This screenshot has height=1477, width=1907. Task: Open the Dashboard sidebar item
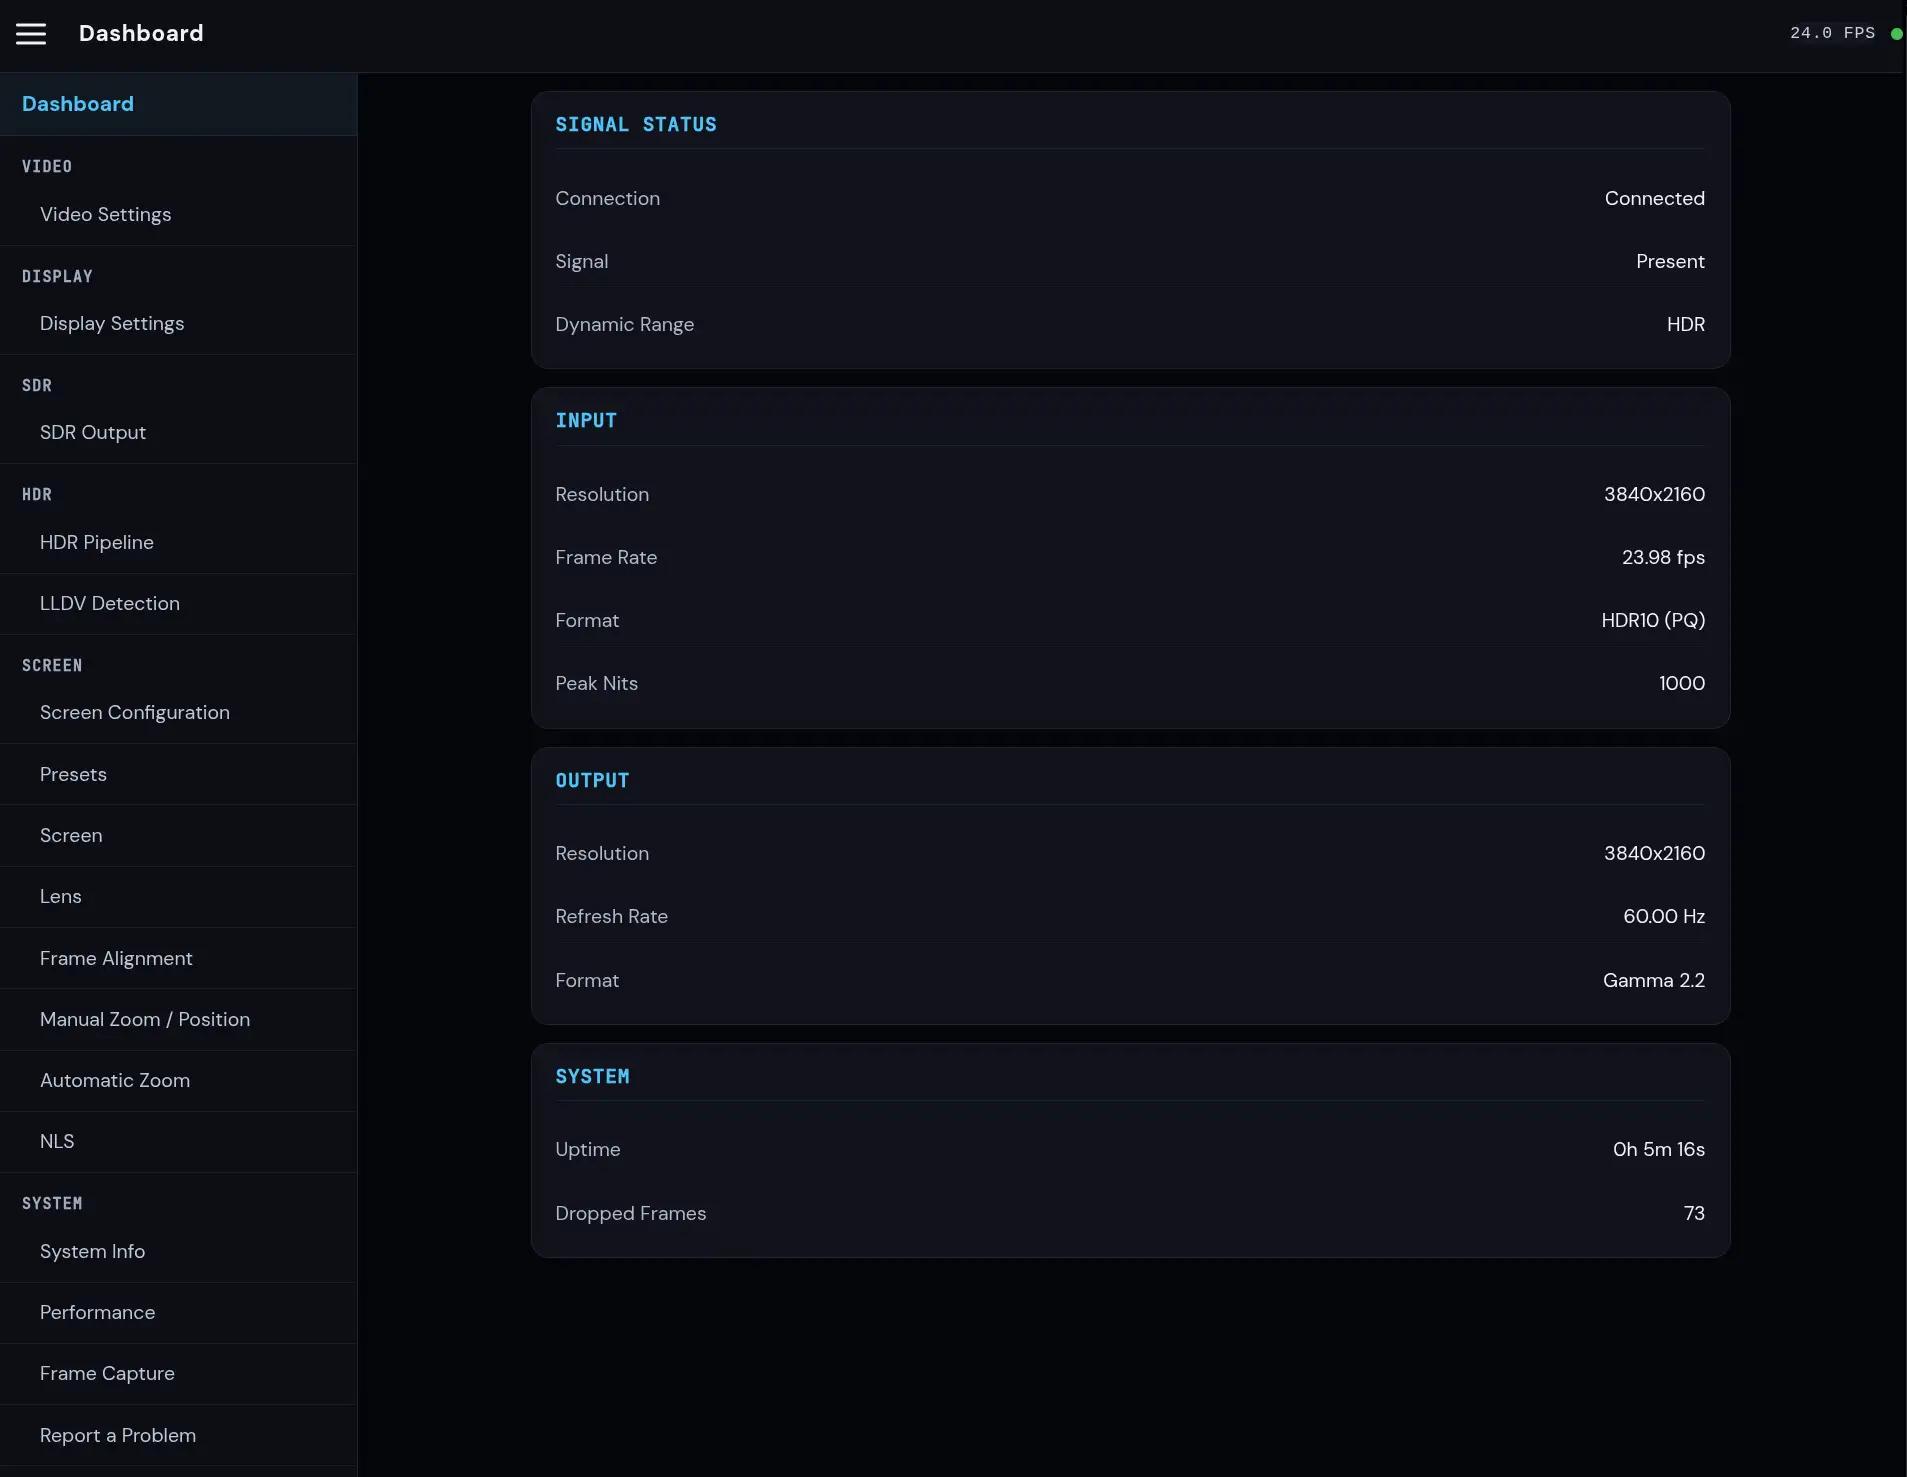pyautogui.click(x=178, y=104)
